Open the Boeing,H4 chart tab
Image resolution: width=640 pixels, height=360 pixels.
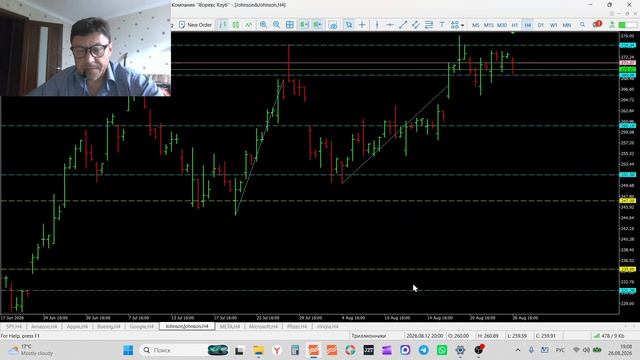(109, 327)
